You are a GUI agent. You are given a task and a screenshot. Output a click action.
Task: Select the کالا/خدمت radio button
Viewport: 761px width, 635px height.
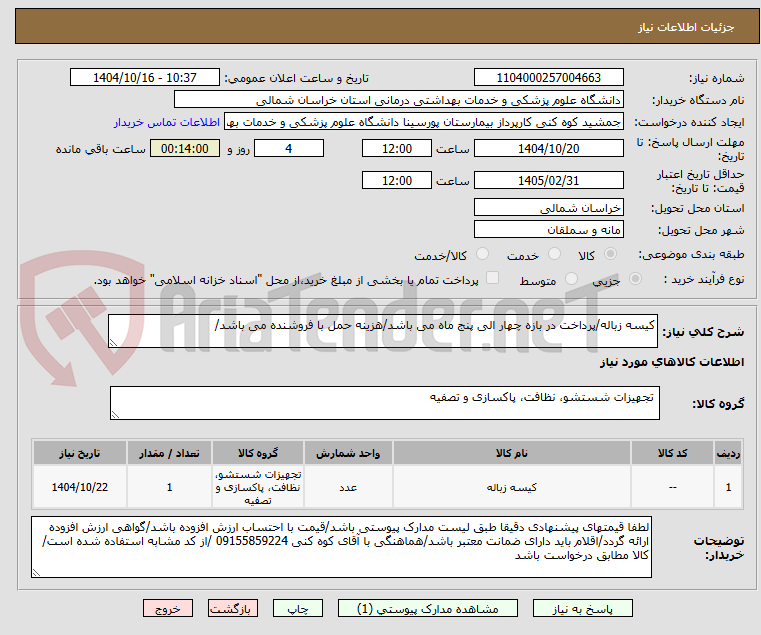click(482, 254)
